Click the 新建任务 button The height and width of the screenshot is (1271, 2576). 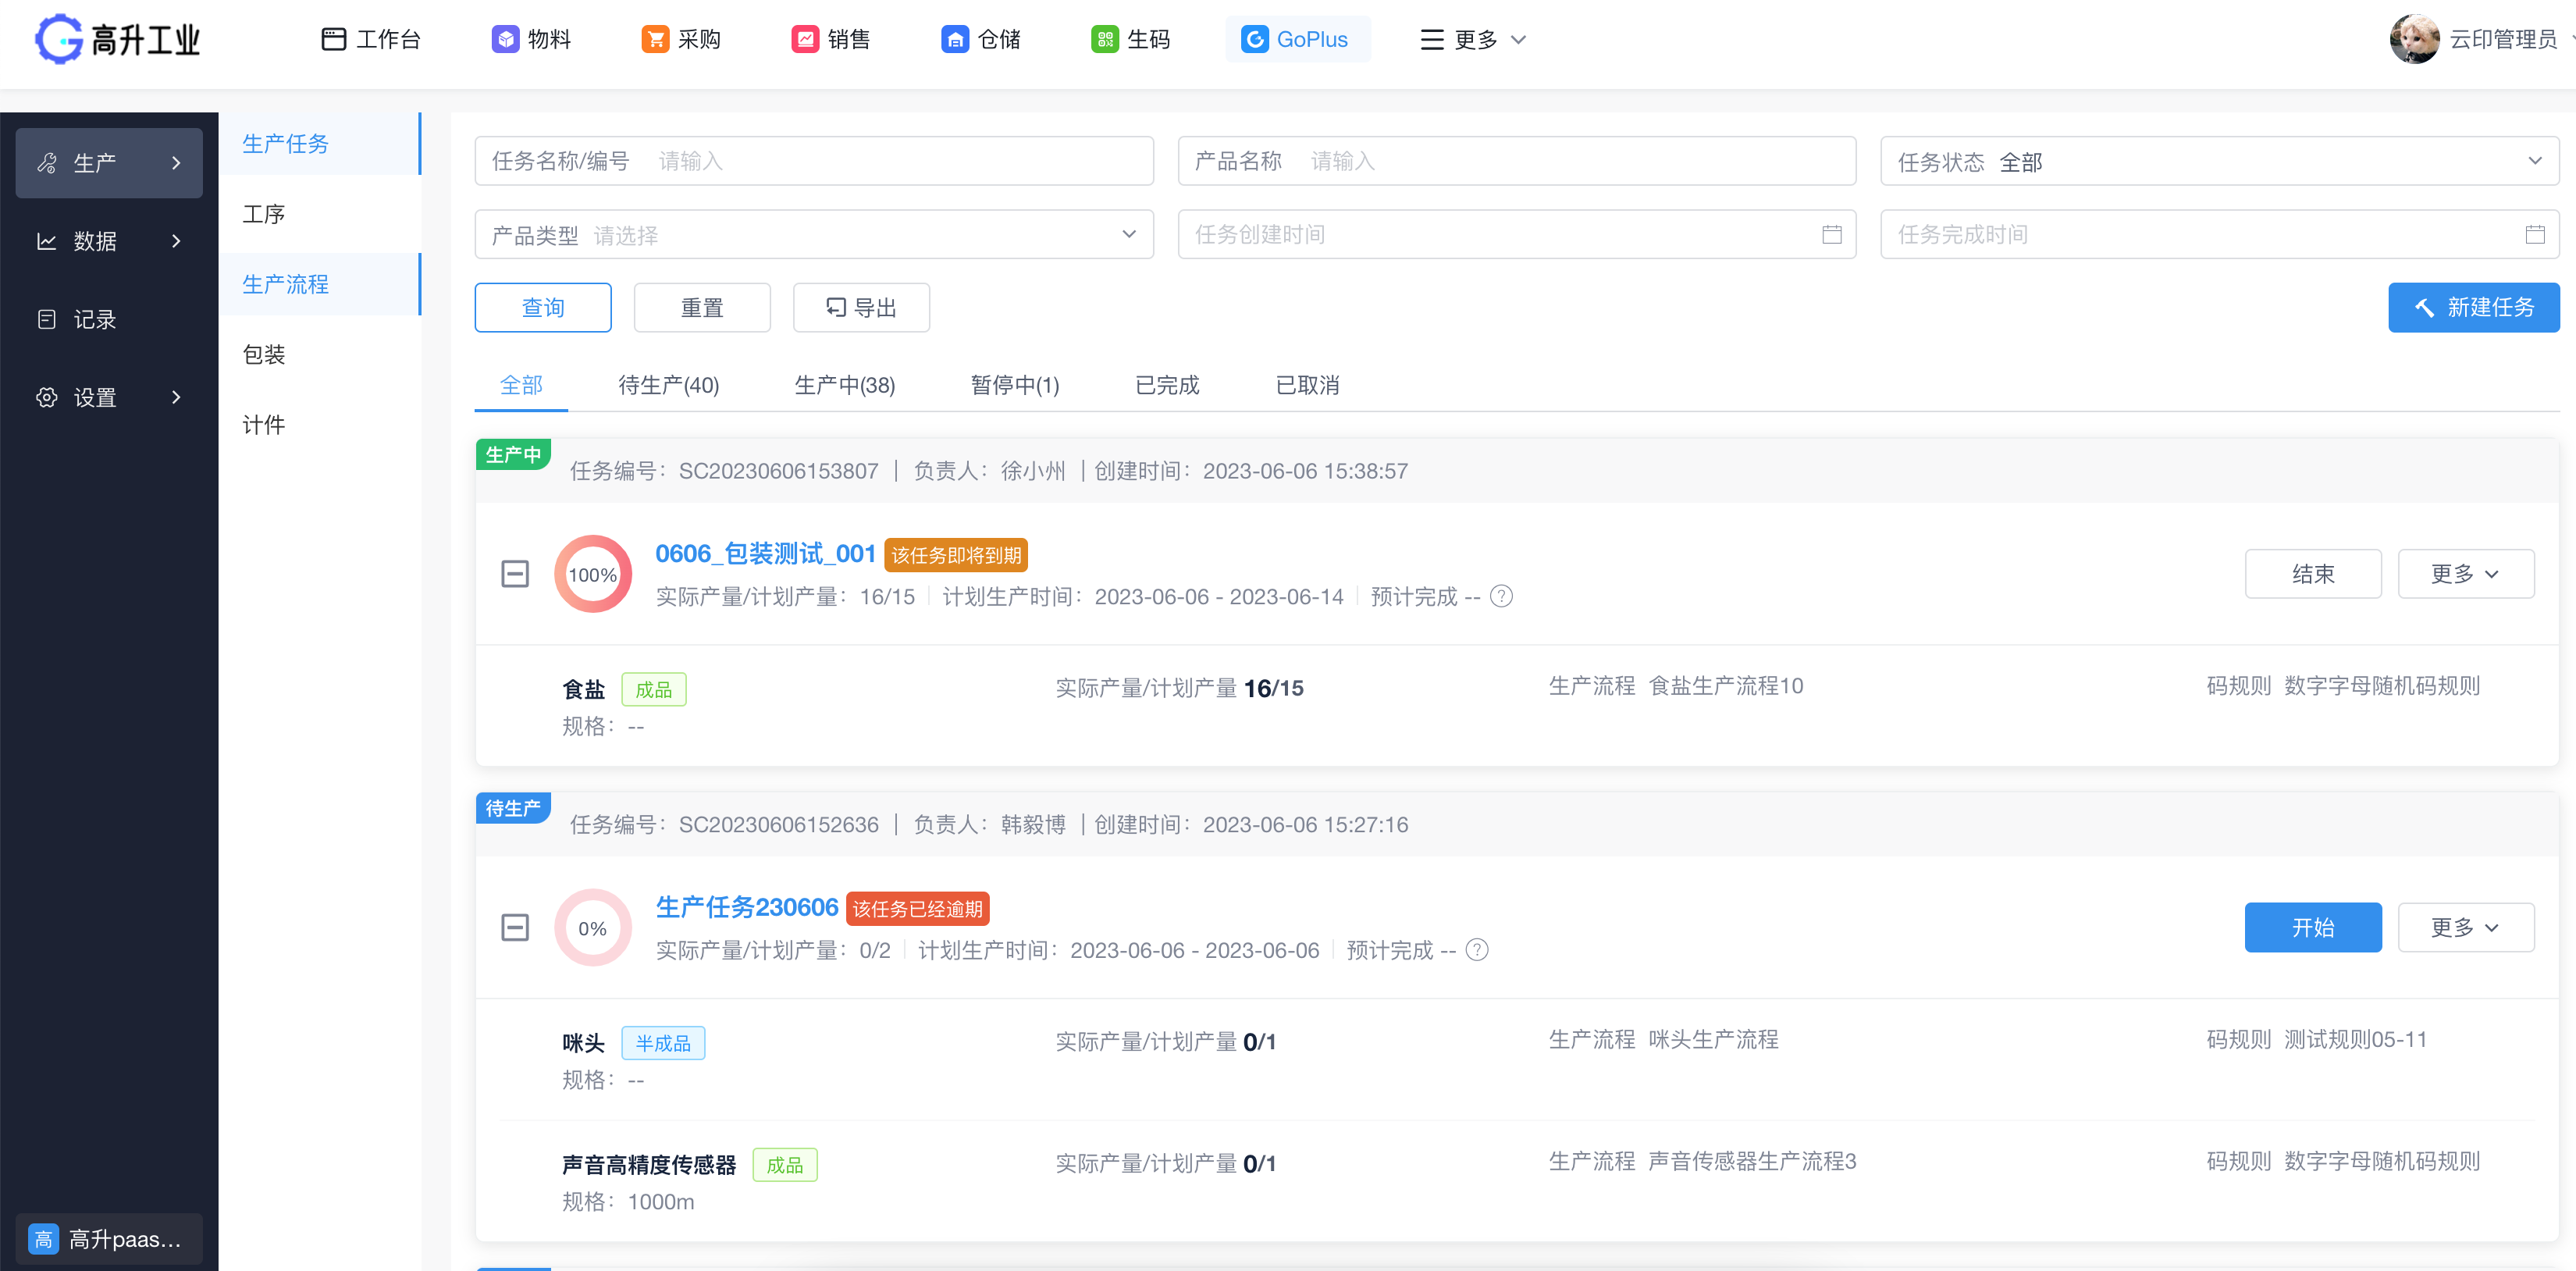[x=2473, y=307]
